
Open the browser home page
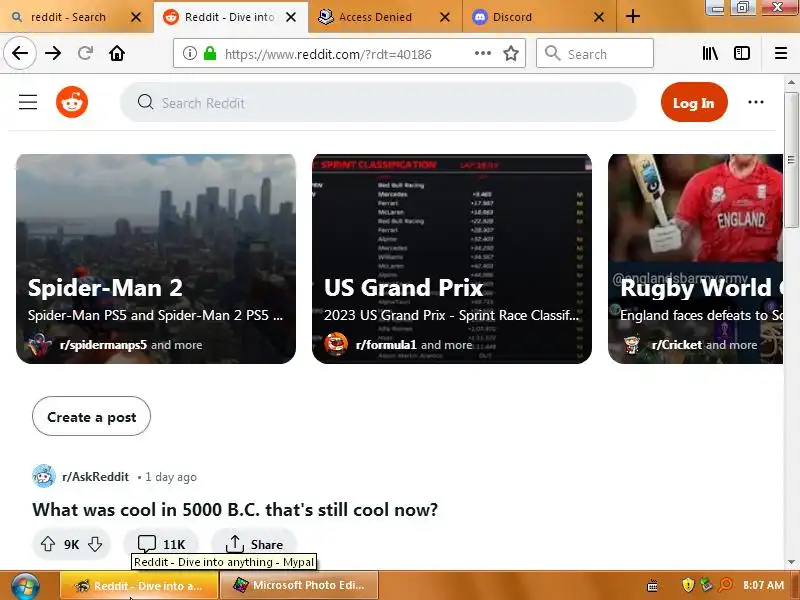[117, 53]
